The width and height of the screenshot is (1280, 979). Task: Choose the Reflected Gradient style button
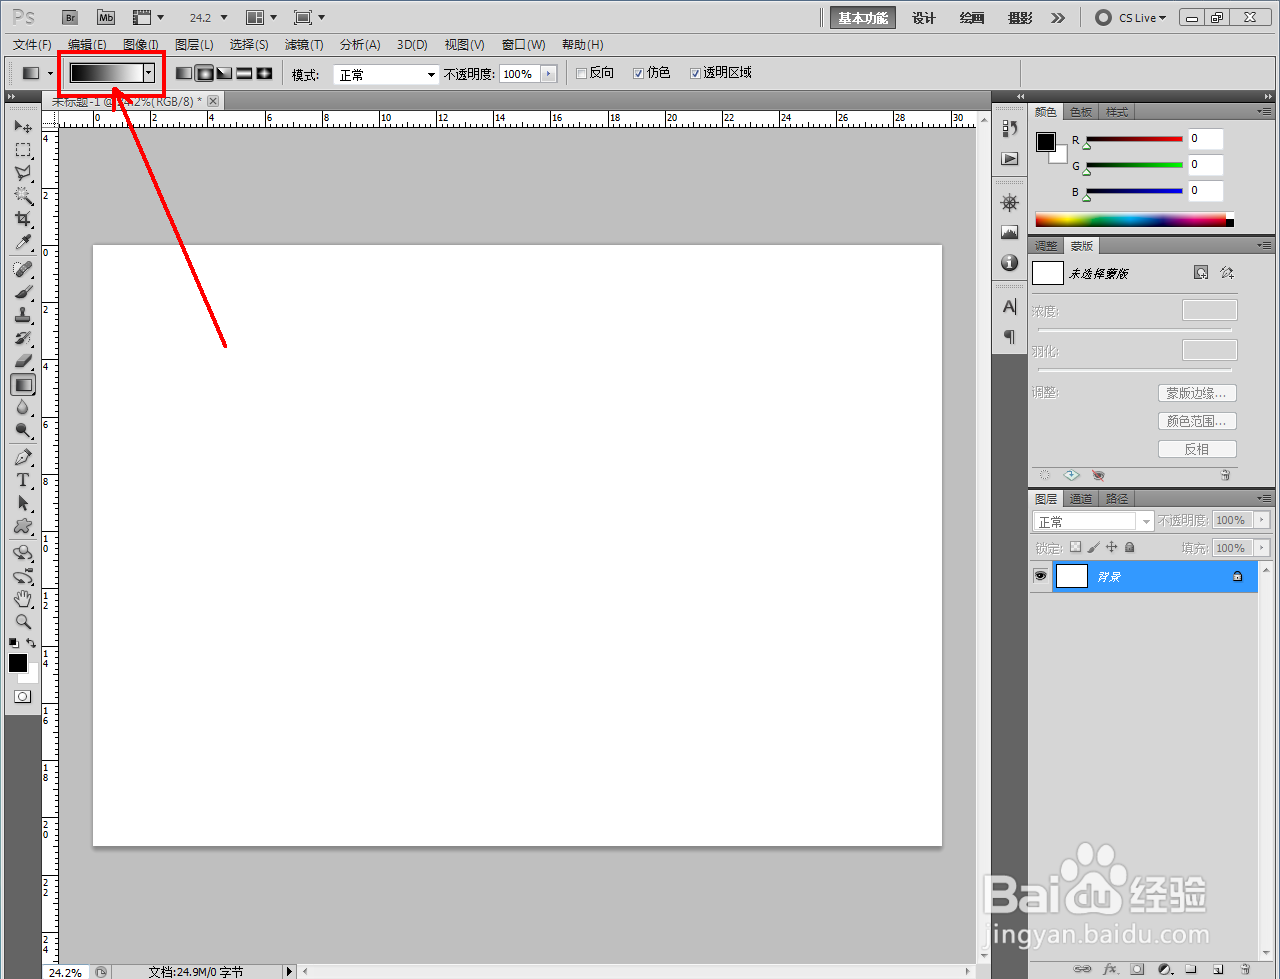coord(244,73)
